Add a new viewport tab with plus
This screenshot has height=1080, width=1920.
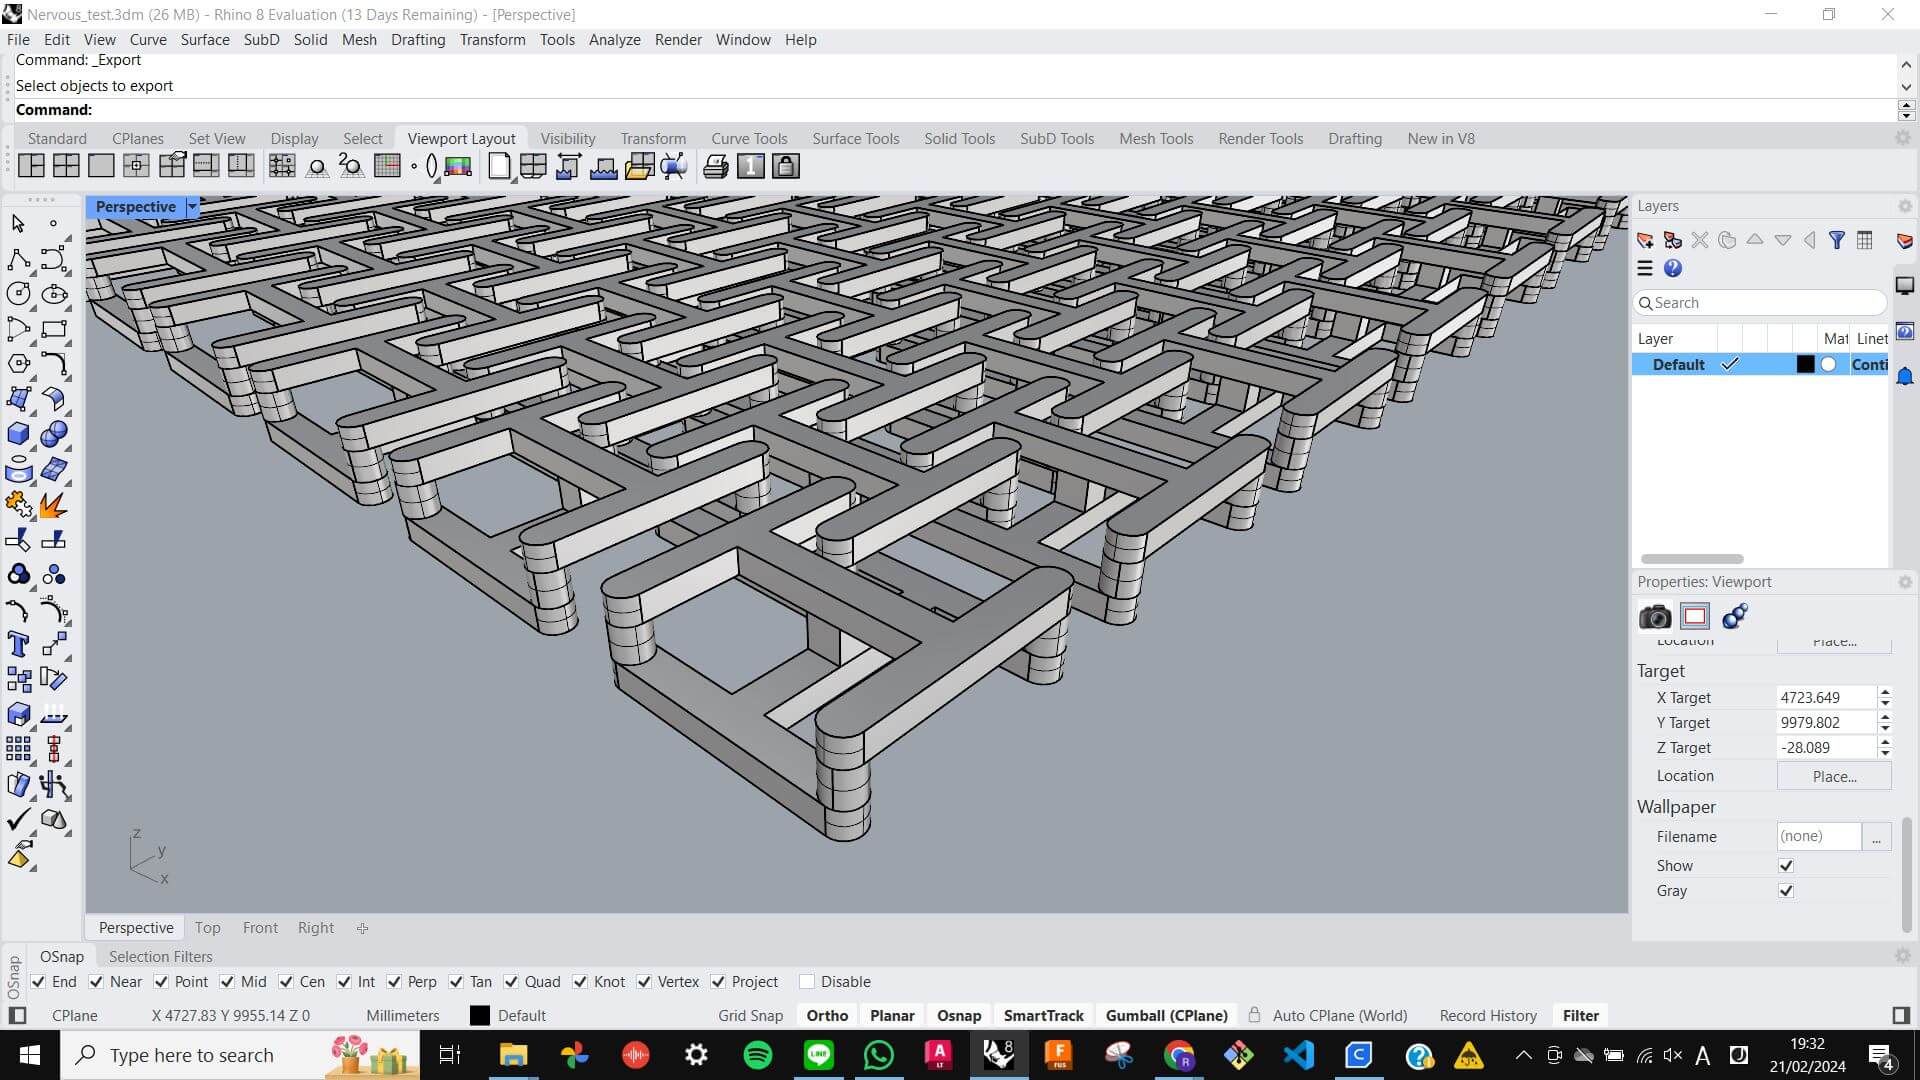(362, 928)
